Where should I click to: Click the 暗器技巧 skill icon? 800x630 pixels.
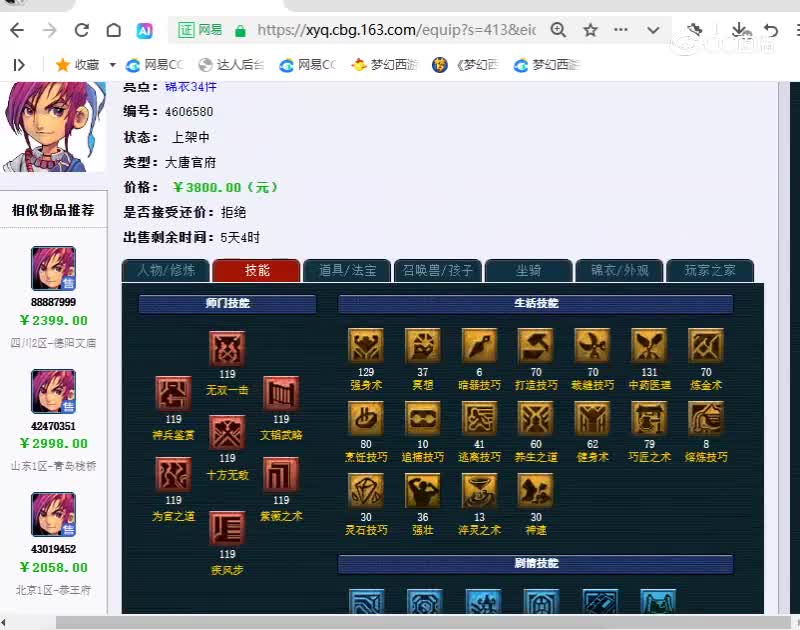479,345
